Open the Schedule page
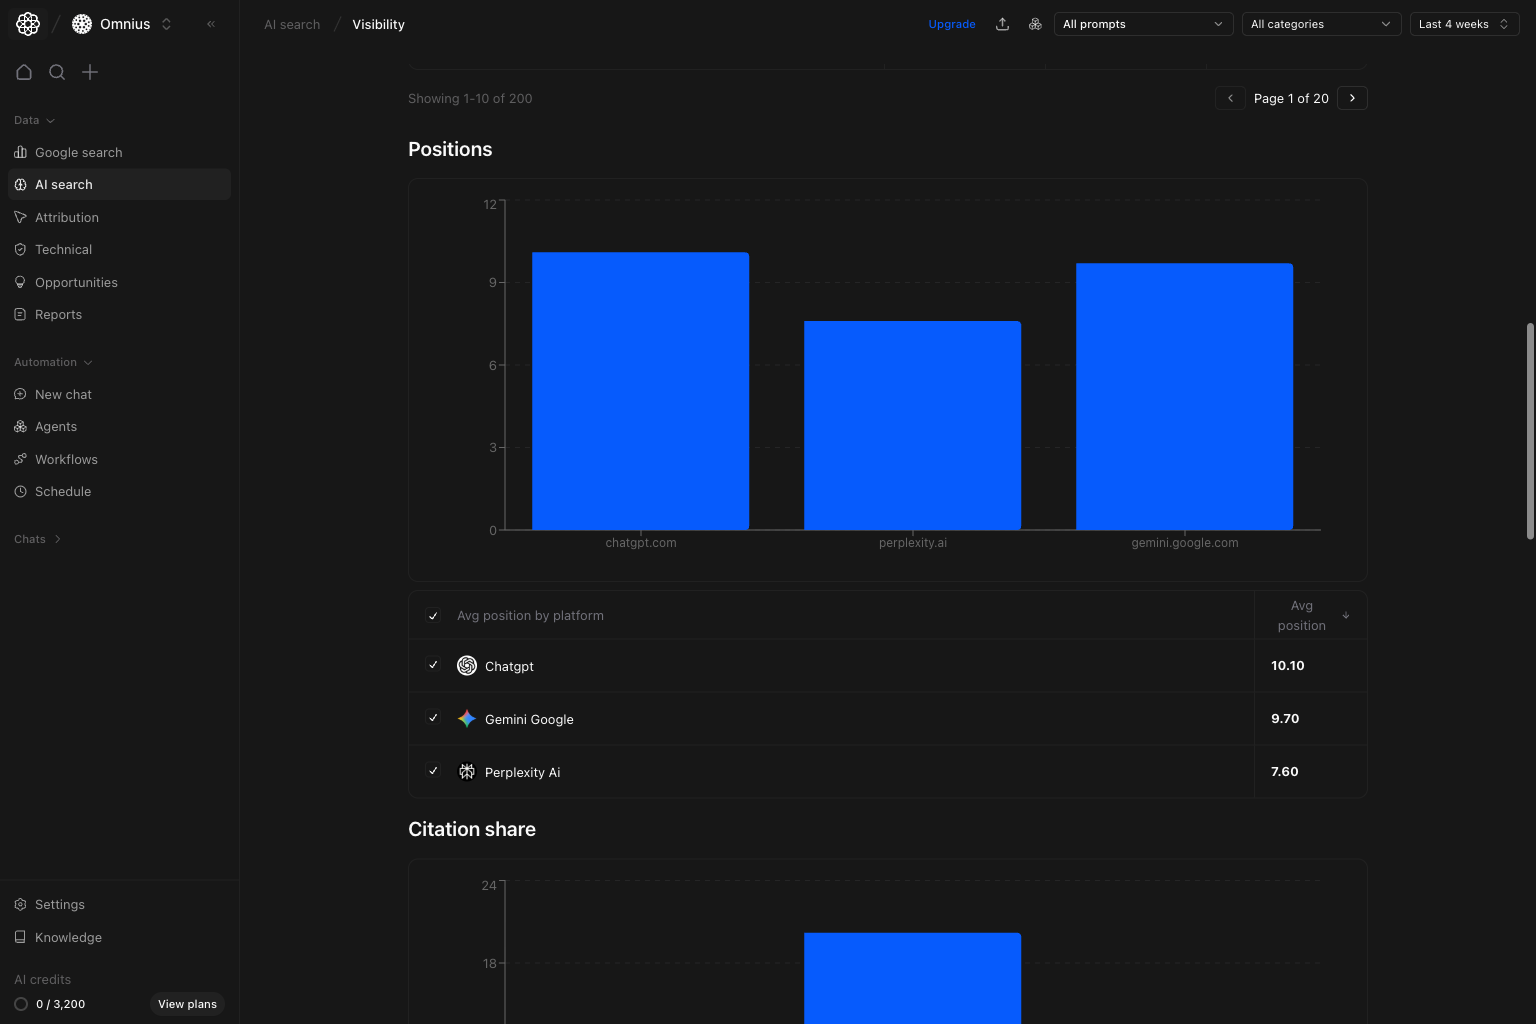 [x=63, y=491]
